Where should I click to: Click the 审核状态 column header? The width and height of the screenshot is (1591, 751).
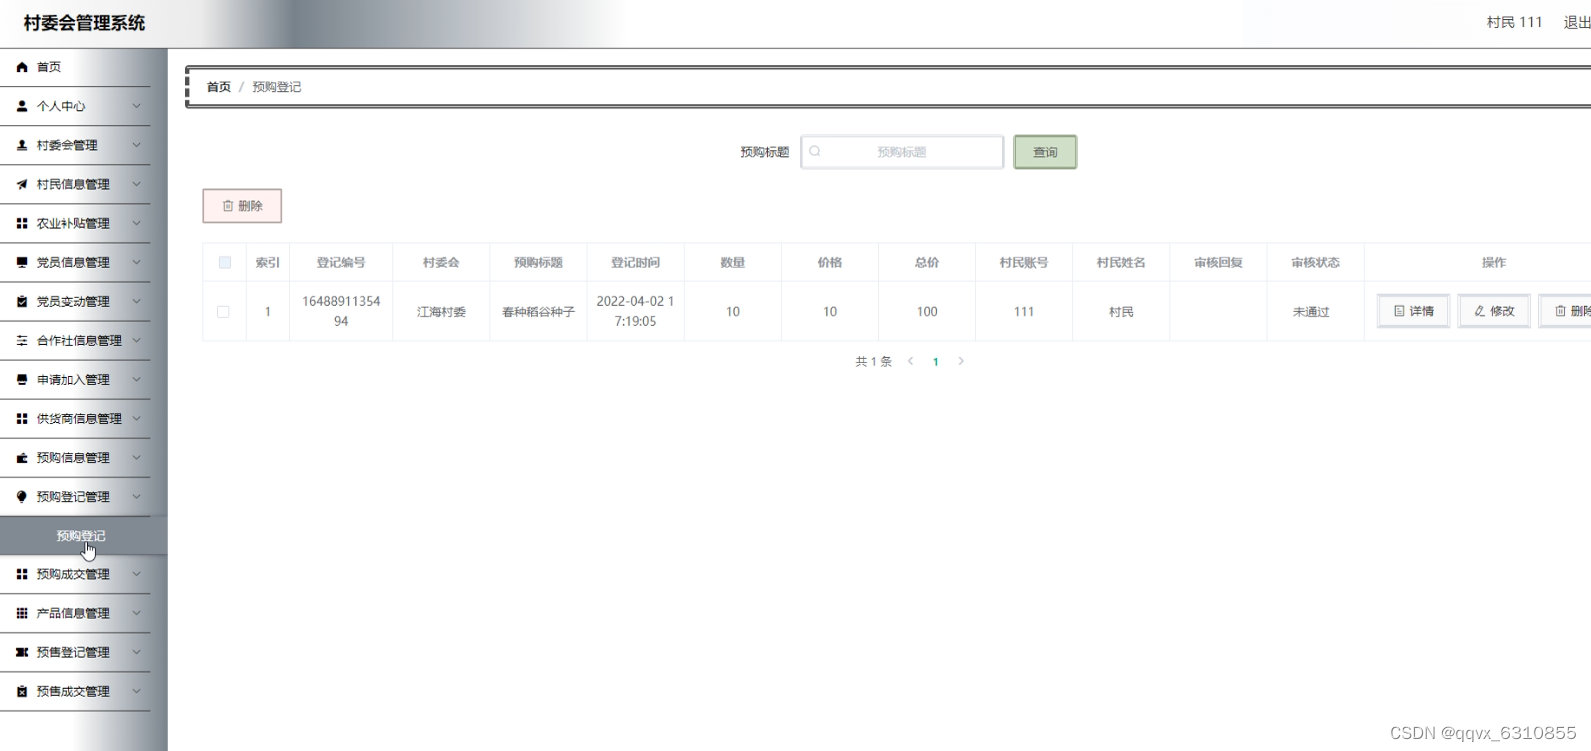(1315, 262)
